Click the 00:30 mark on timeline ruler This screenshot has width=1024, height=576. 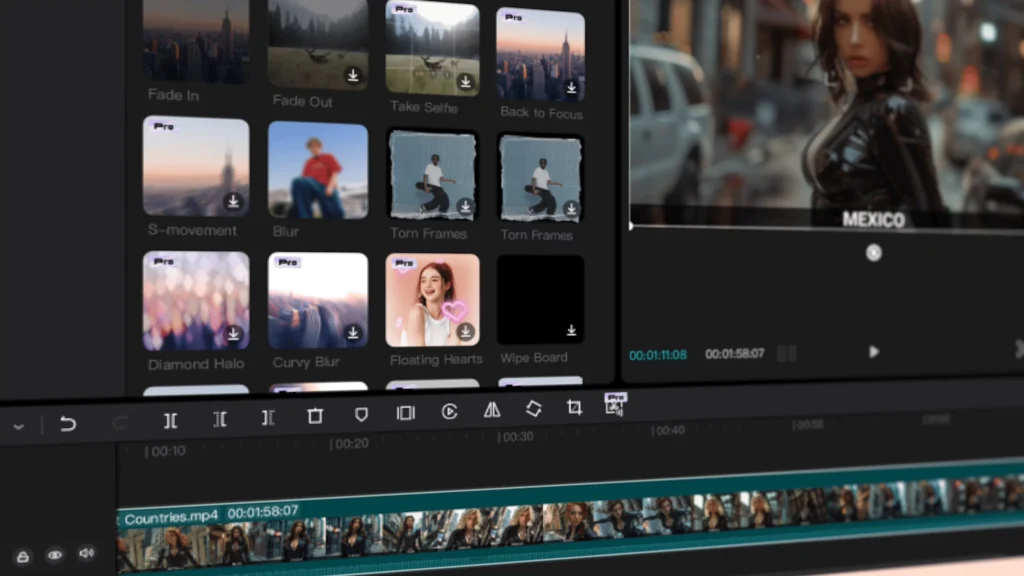pos(516,437)
